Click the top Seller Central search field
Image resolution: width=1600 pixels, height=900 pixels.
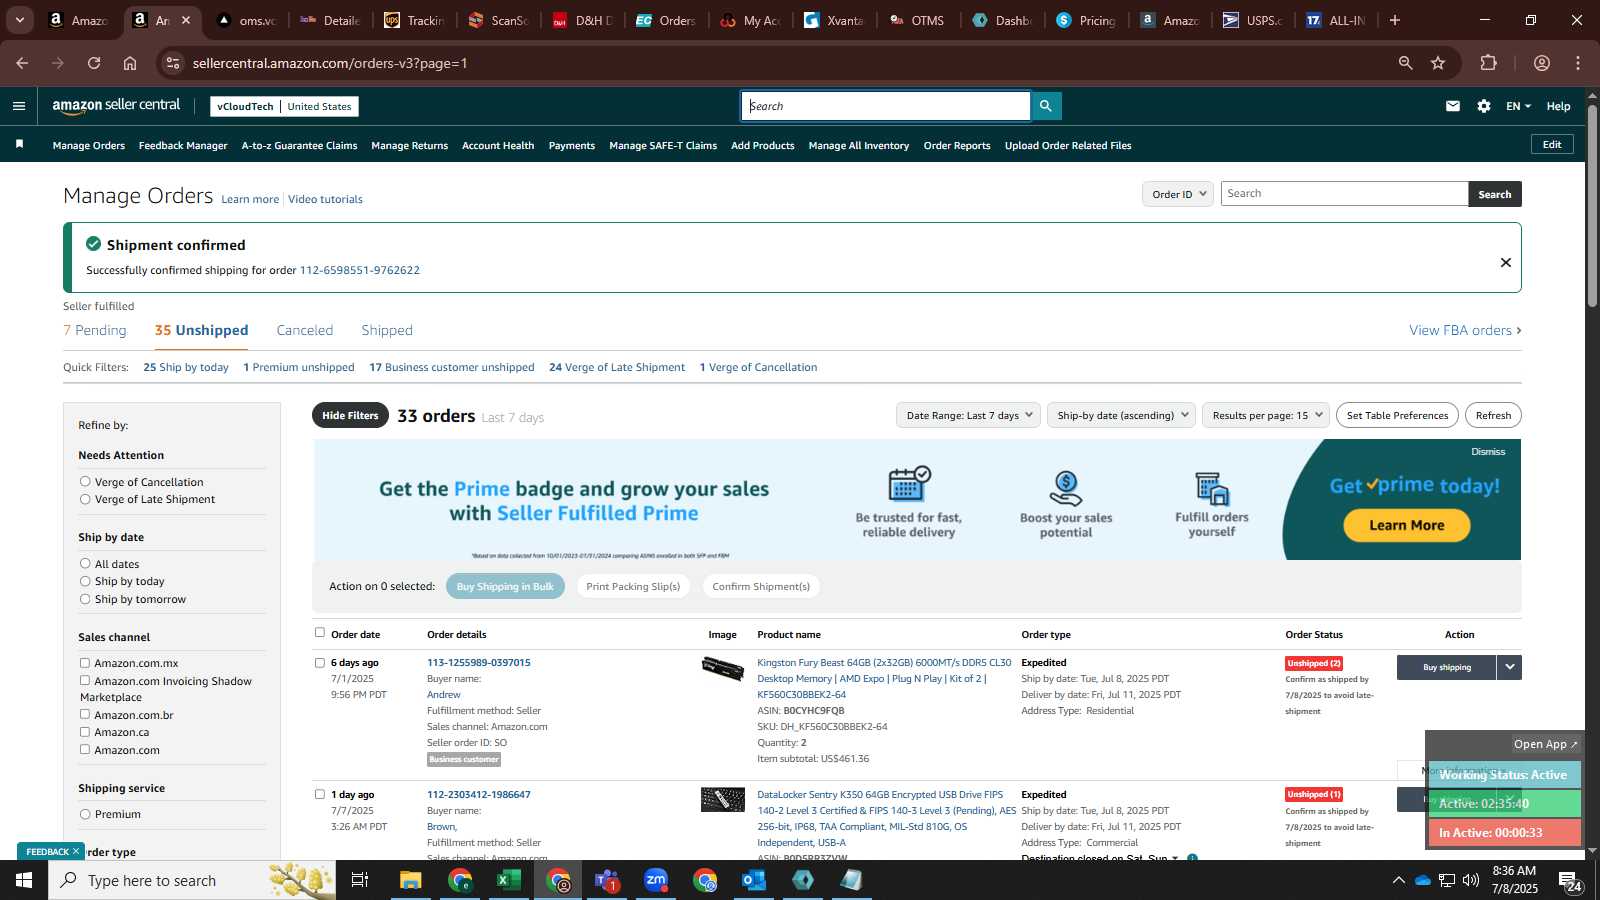pos(886,106)
